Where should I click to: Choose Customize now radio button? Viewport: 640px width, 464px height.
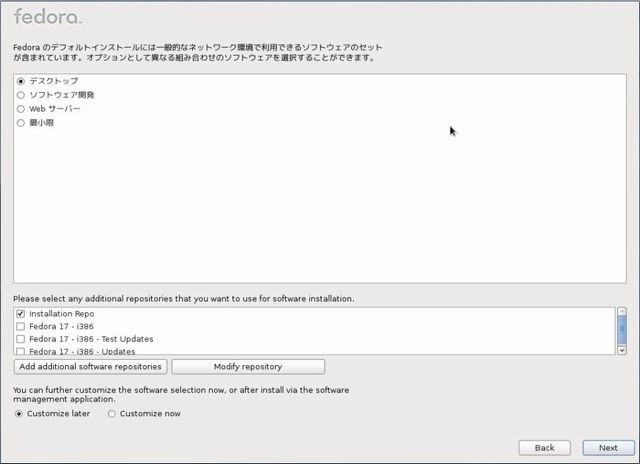(111, 414)
